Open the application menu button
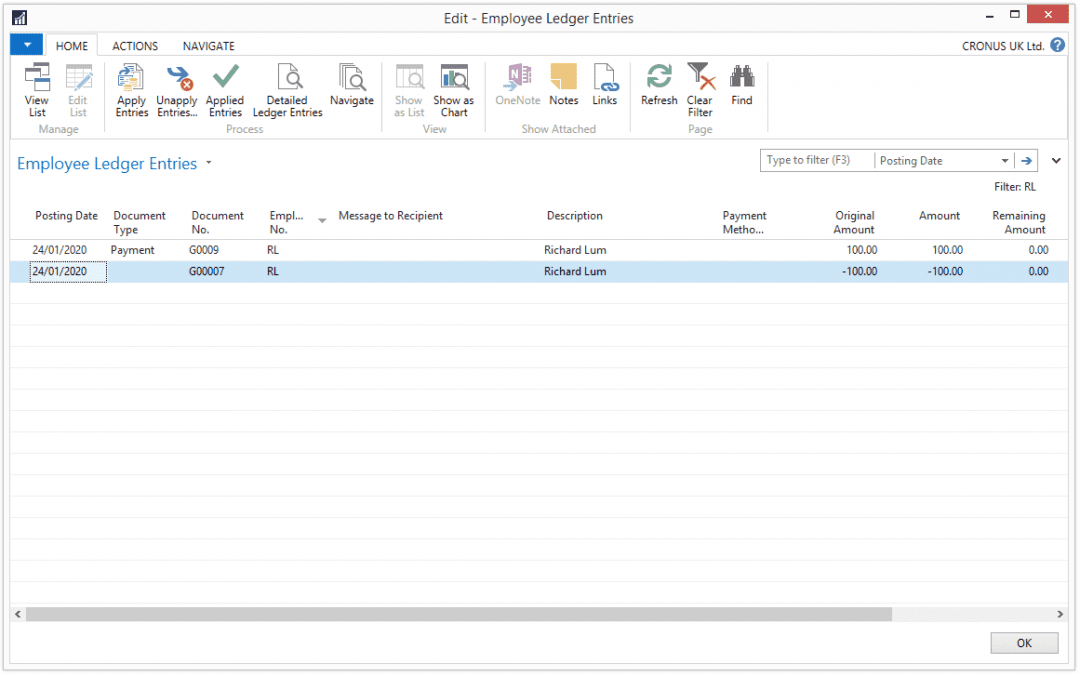The width and height of the screenshot is (1080, 676). 25,45
